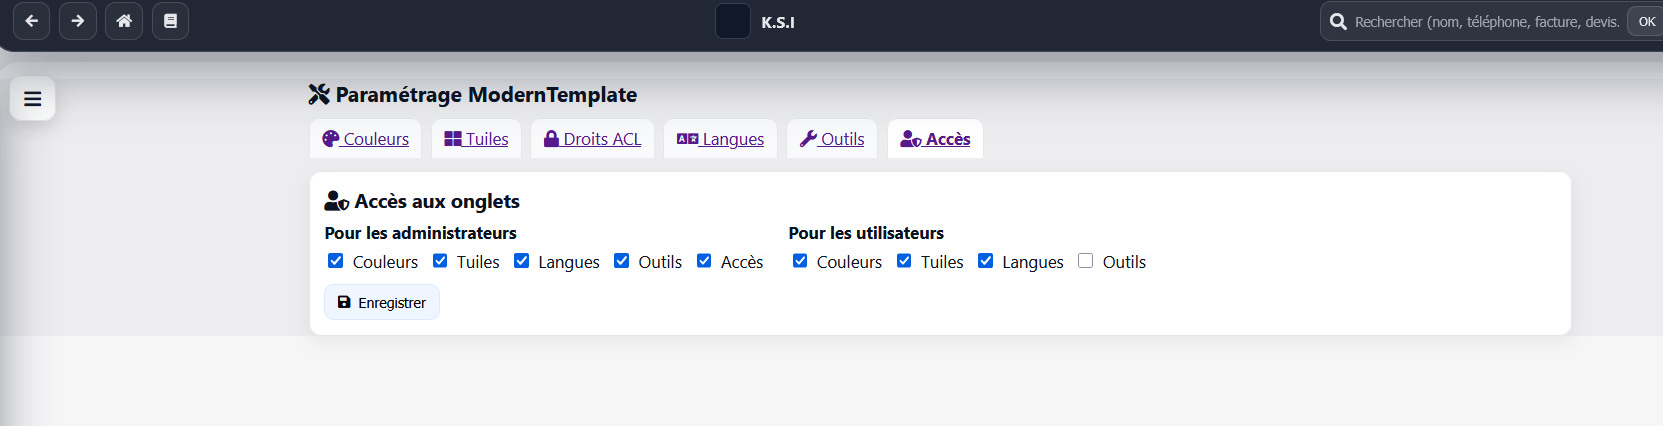Click the Enregistrer save button
The height and width of the screenshot is (426, 1663).
click(382, 302)
